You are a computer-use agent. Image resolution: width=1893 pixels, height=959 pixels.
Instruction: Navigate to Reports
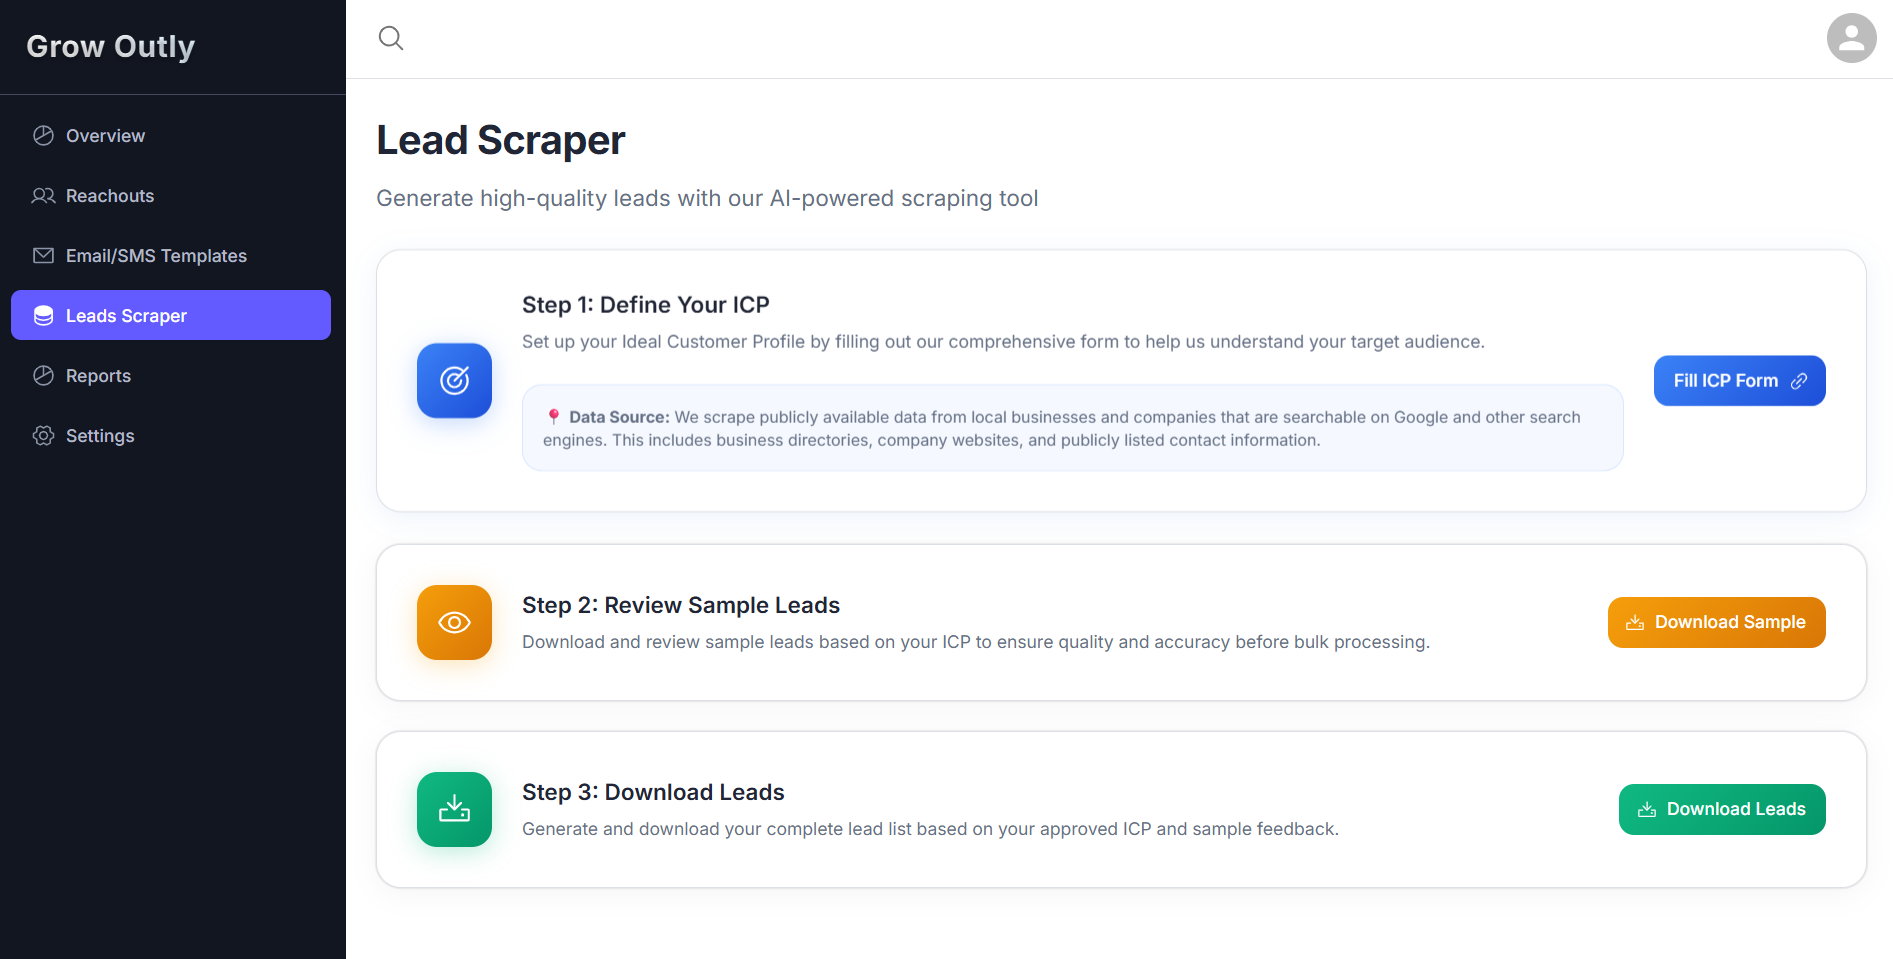tap(98, 376)
